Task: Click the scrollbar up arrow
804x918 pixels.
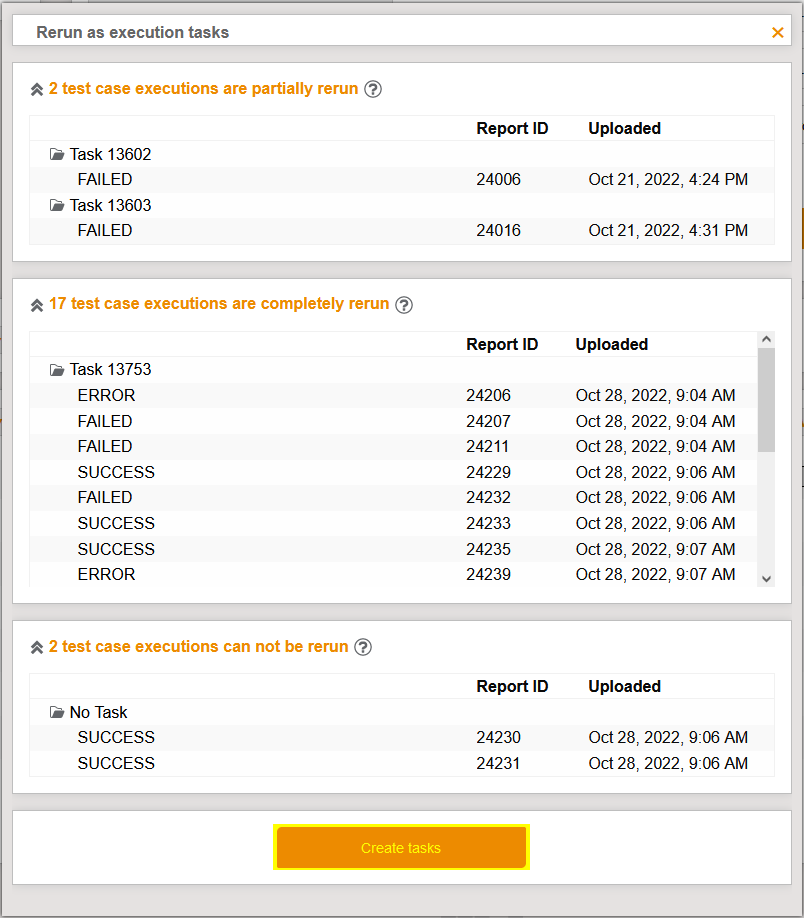Action: pos(767,338)
